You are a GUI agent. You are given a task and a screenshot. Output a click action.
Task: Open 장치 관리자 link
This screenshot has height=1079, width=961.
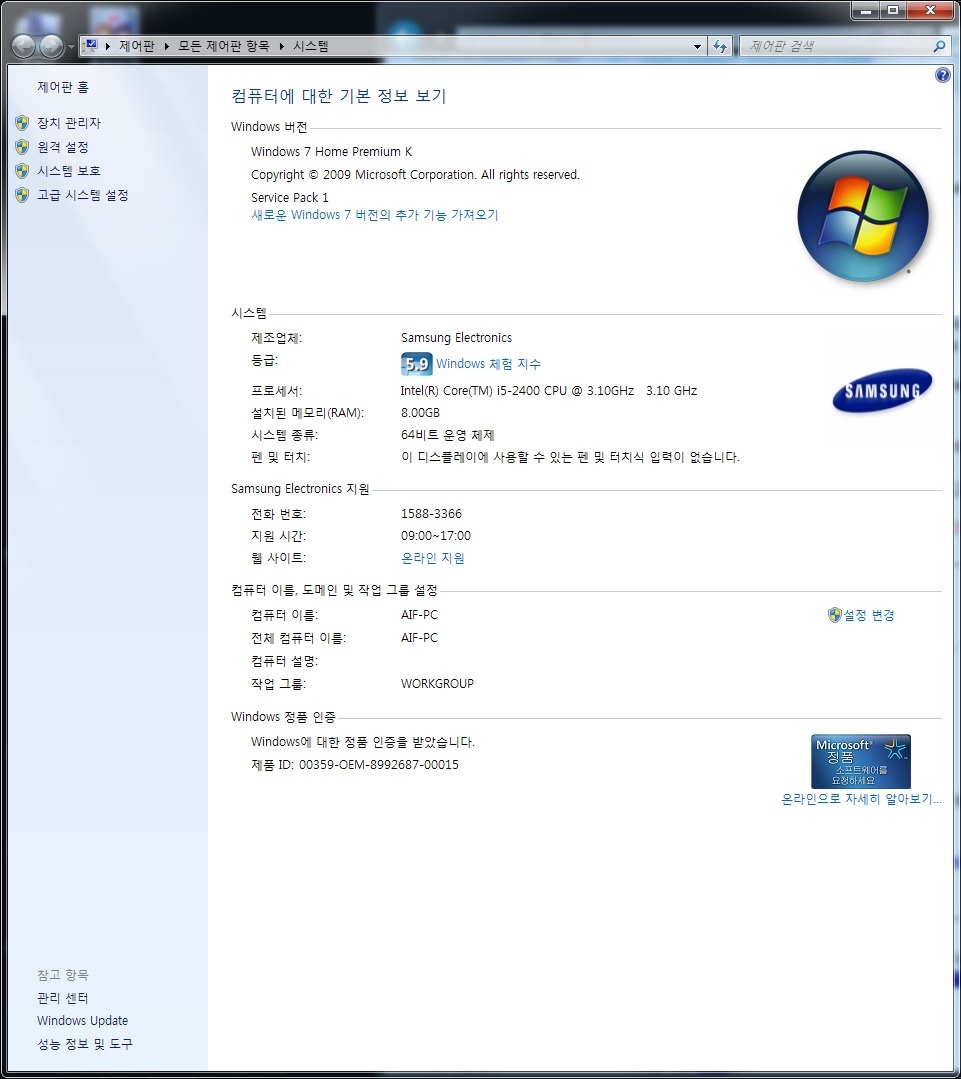(x=69, y=123)
